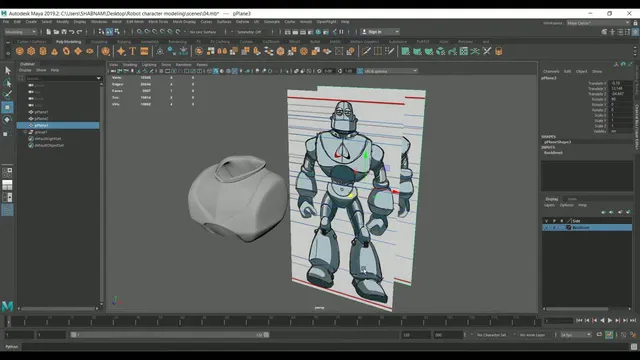Click the New Scene icon
This screenshot has width=640, height=360.
(x=49, y=32)
